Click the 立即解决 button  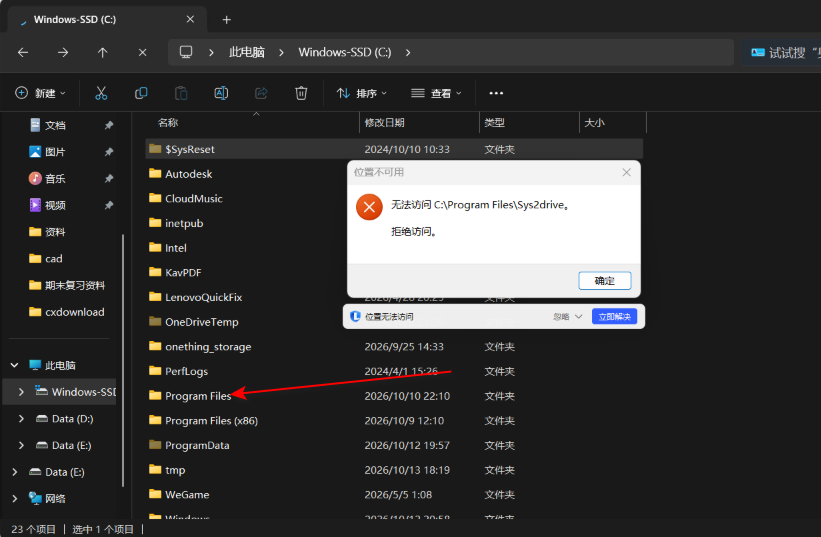pos(614,317)
